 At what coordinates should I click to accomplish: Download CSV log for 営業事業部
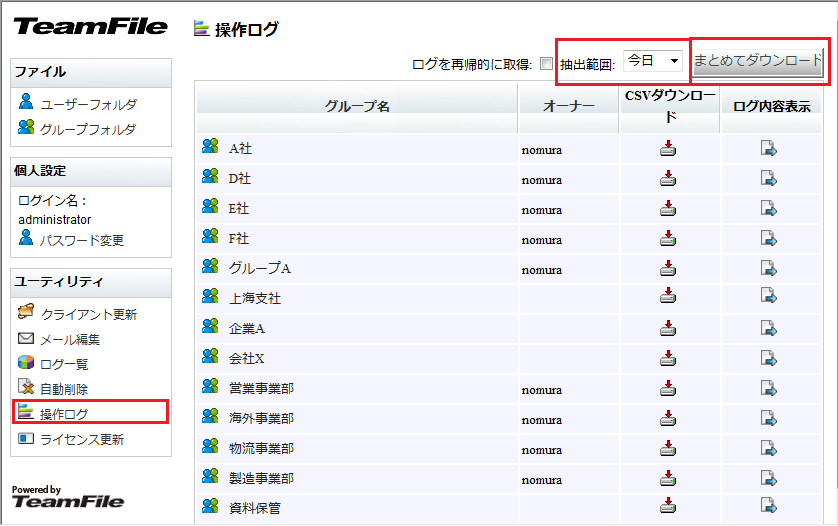coord(668,388)
